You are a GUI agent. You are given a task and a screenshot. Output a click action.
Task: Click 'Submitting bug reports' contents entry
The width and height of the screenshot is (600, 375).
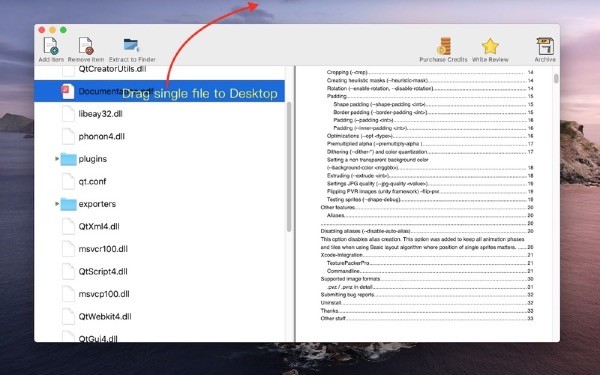click(x=347, y=295)
